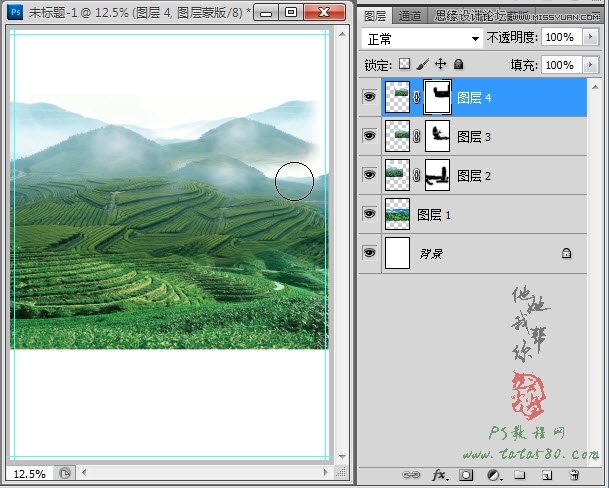Image resolution: width=609 pixels, height=488 pixels.
Task: Create new fill or adjustment layer icon
Action: pos(494,475)
